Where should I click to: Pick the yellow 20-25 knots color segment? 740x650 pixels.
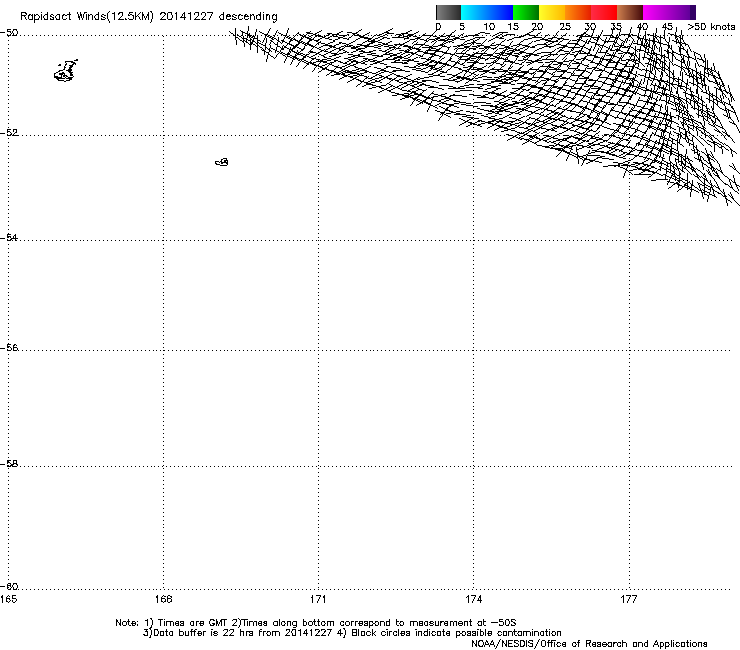click(552, 12)
